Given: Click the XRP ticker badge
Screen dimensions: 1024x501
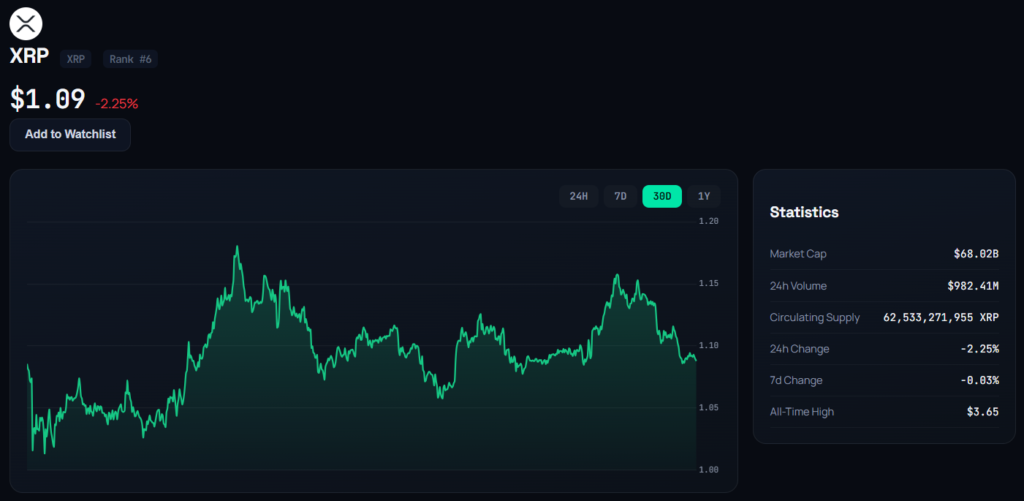Looking at the screenshot, I should tap(76, 59).
